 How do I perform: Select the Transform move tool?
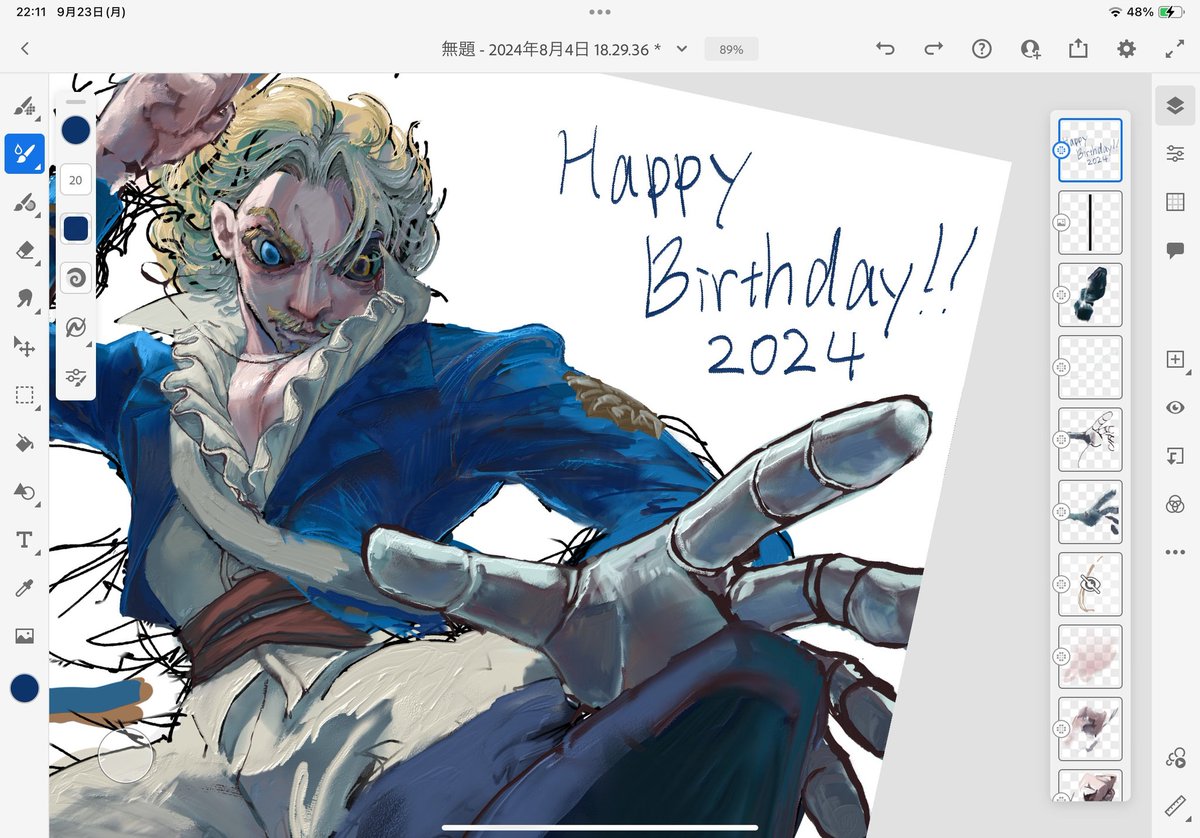[x=24, y=347]
